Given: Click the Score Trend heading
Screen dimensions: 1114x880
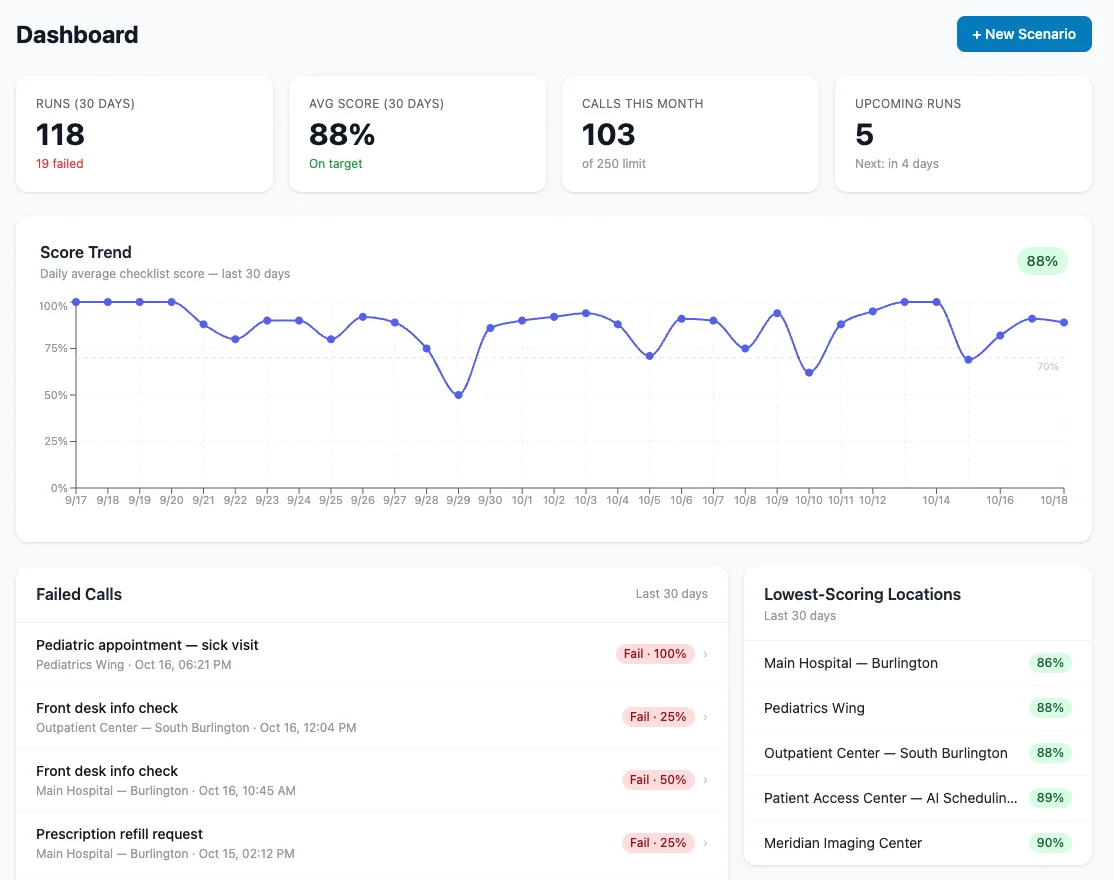Looking at the screenshot, I should coord(86,252).
